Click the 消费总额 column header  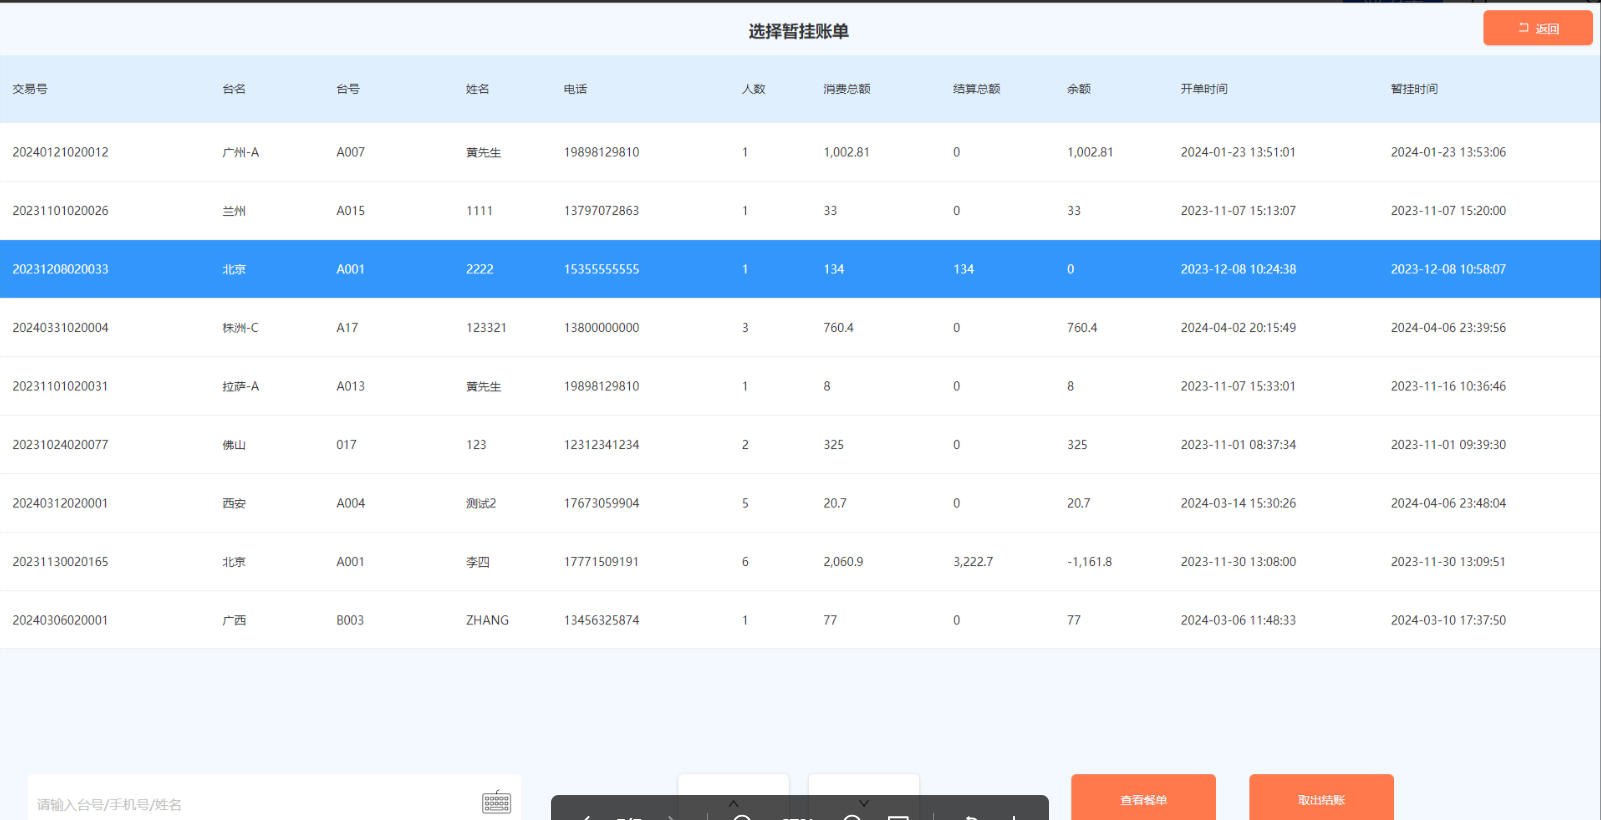point(846,89)
